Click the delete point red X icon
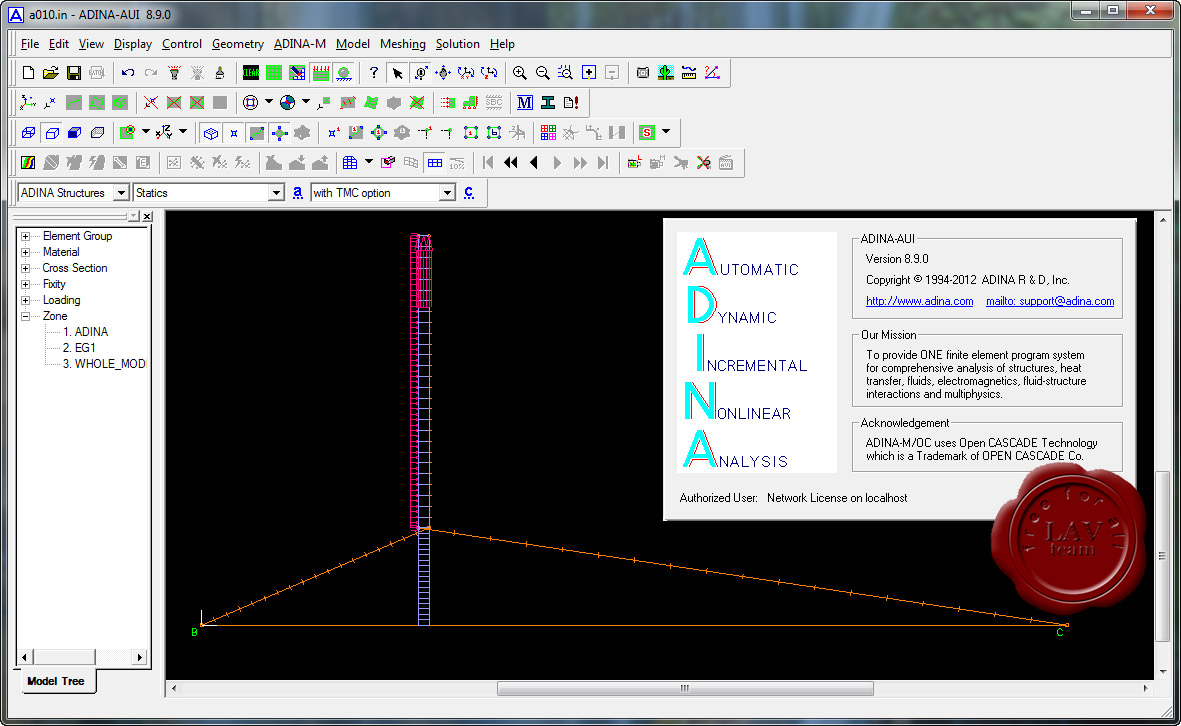The image size is (1181, 726). [x=151, y=102]
